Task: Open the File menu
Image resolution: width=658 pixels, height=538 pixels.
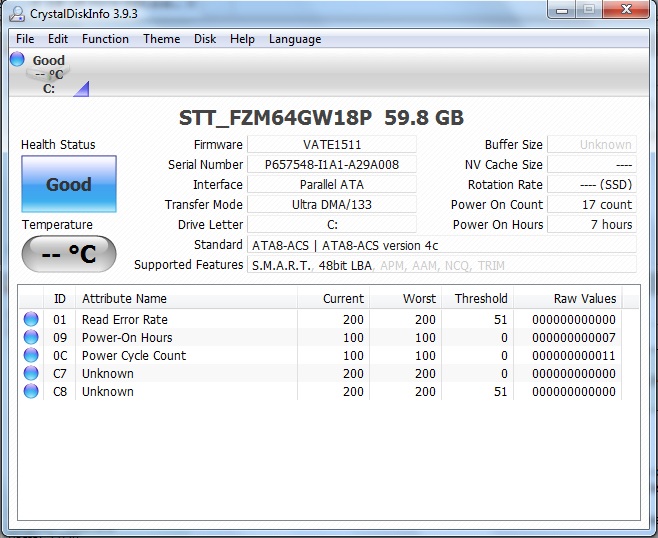Action: pos(25,39)
